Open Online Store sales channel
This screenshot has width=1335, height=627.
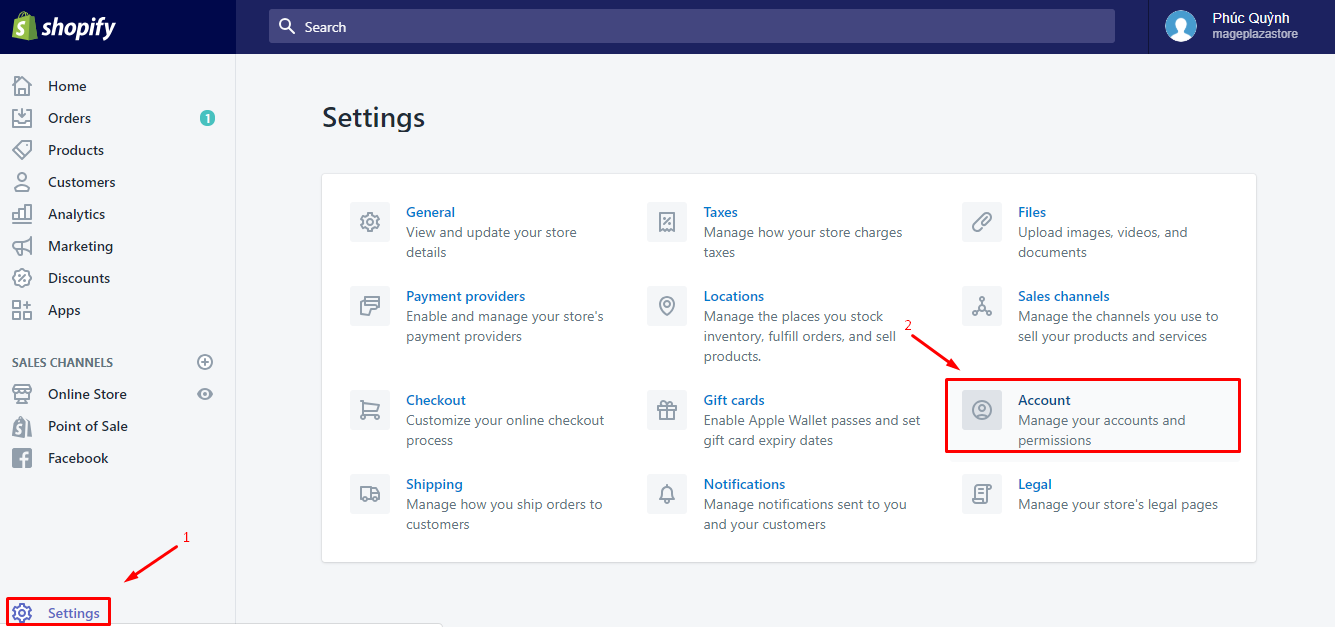pos(87,394)
